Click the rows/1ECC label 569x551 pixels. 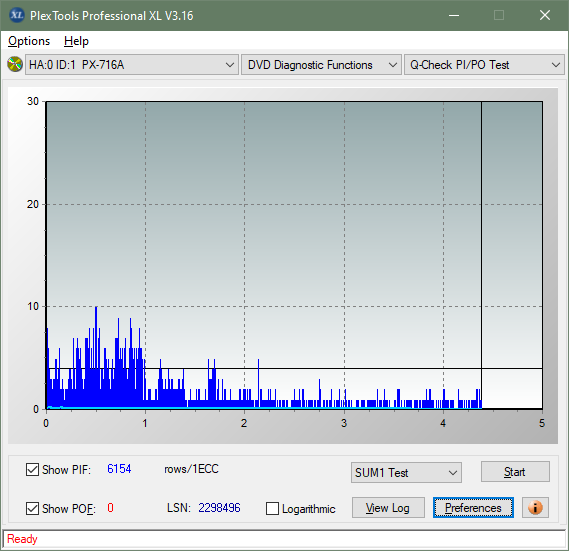[191, 469]
